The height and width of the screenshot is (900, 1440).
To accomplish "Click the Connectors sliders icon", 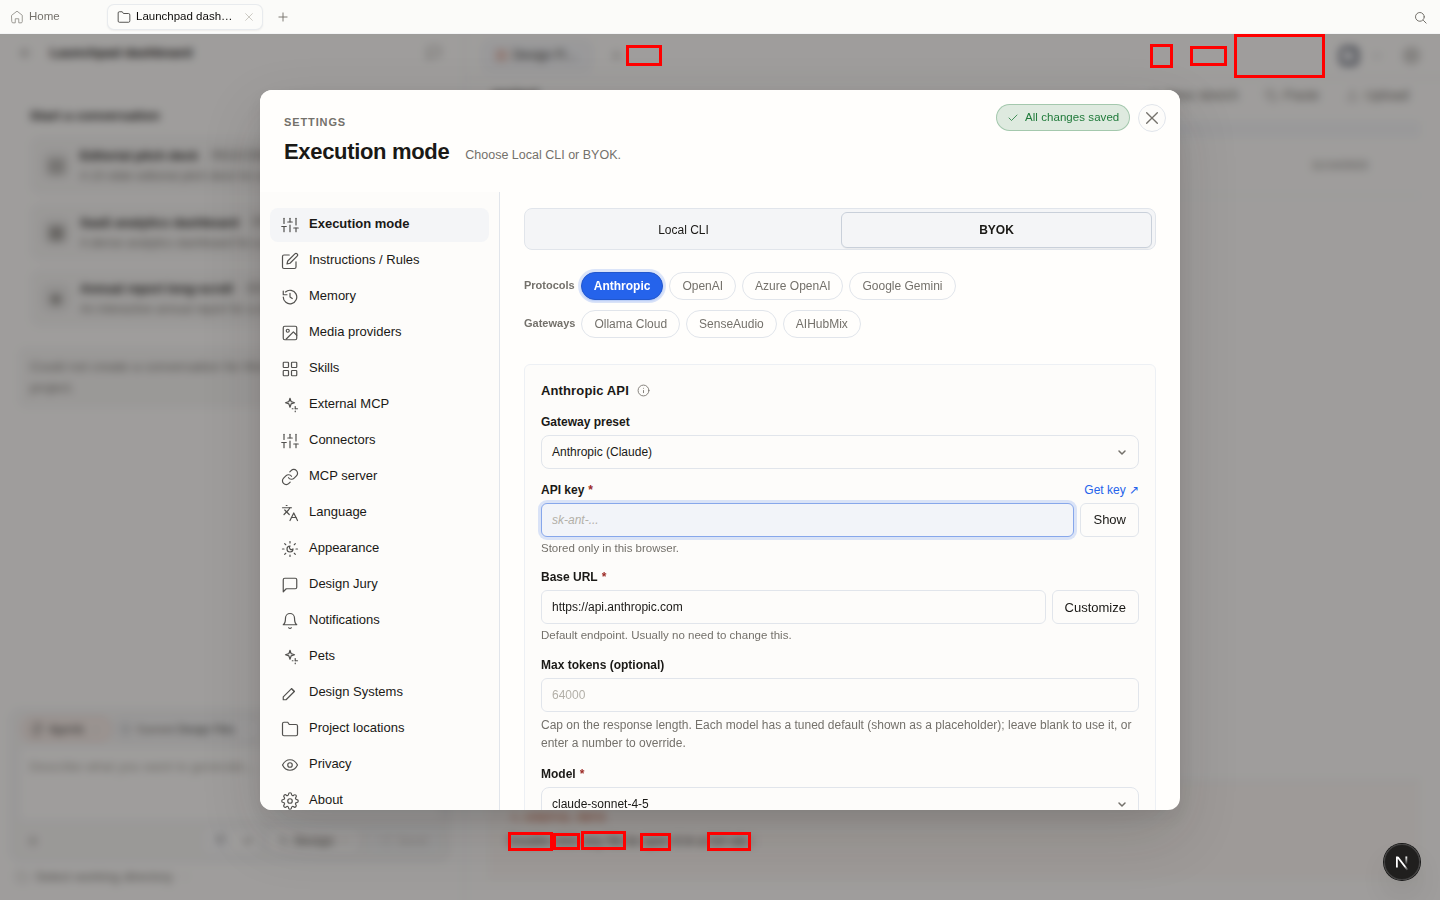I will click(290, 441).
